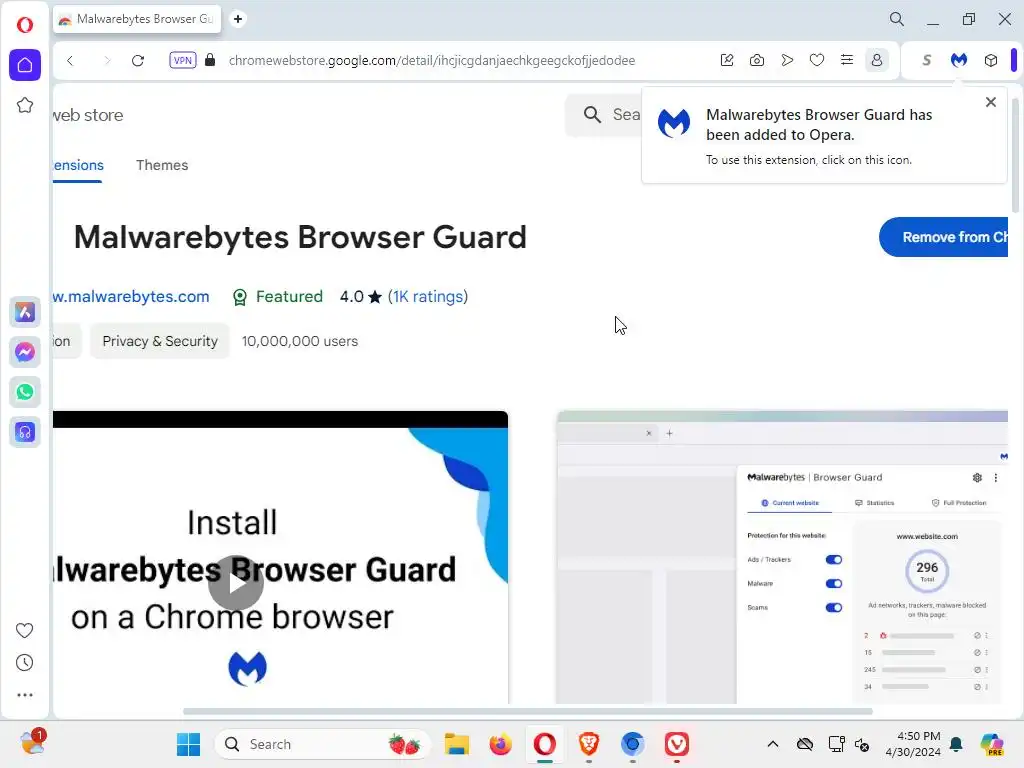
Task: Click the Privacy & Security category chip
Action: (160, 341)
